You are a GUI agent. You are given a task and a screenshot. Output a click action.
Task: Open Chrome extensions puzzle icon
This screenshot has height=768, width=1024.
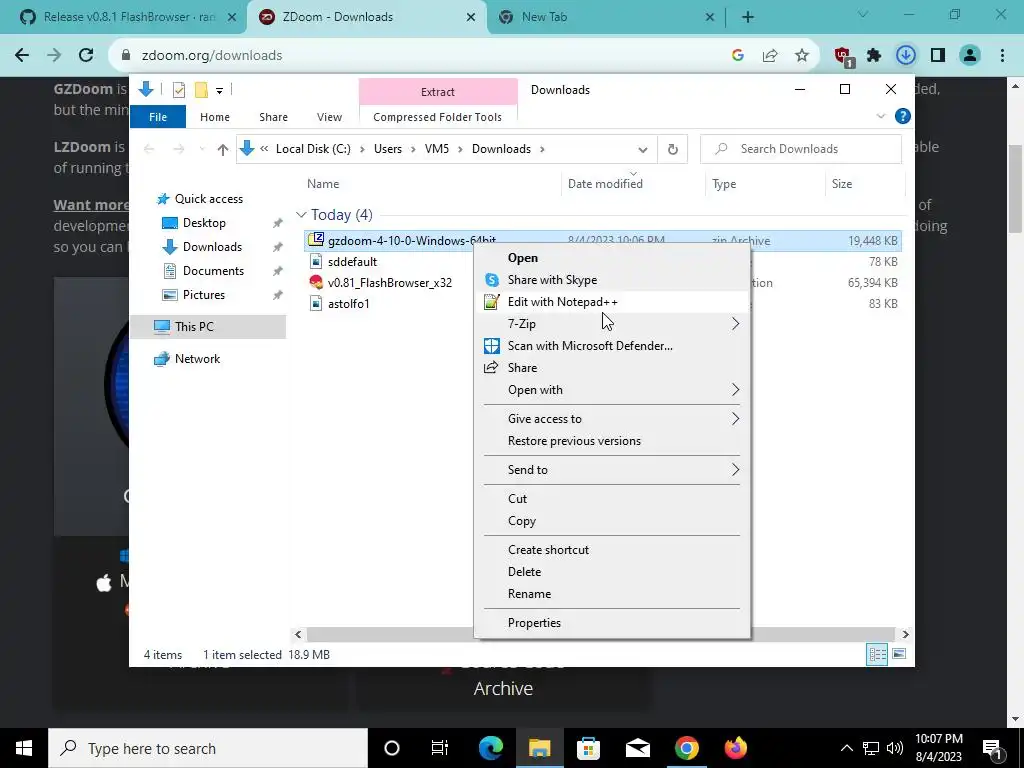pos(874,56)
